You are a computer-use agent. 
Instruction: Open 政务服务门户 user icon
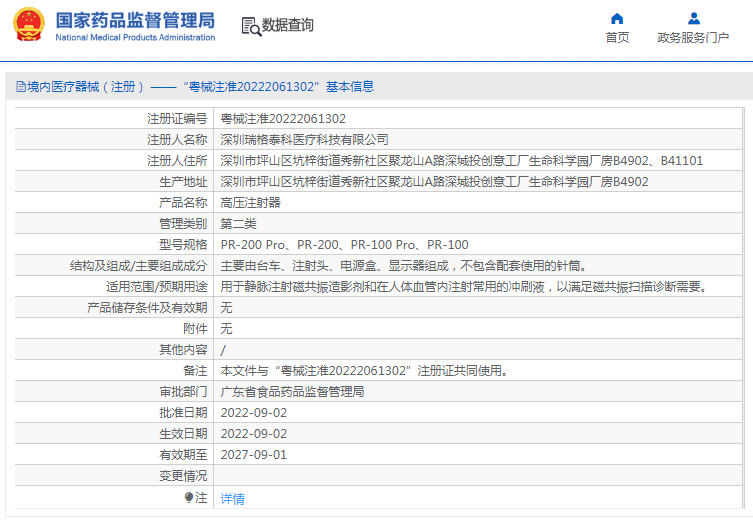pyautogui.click(x=693, y=19)
